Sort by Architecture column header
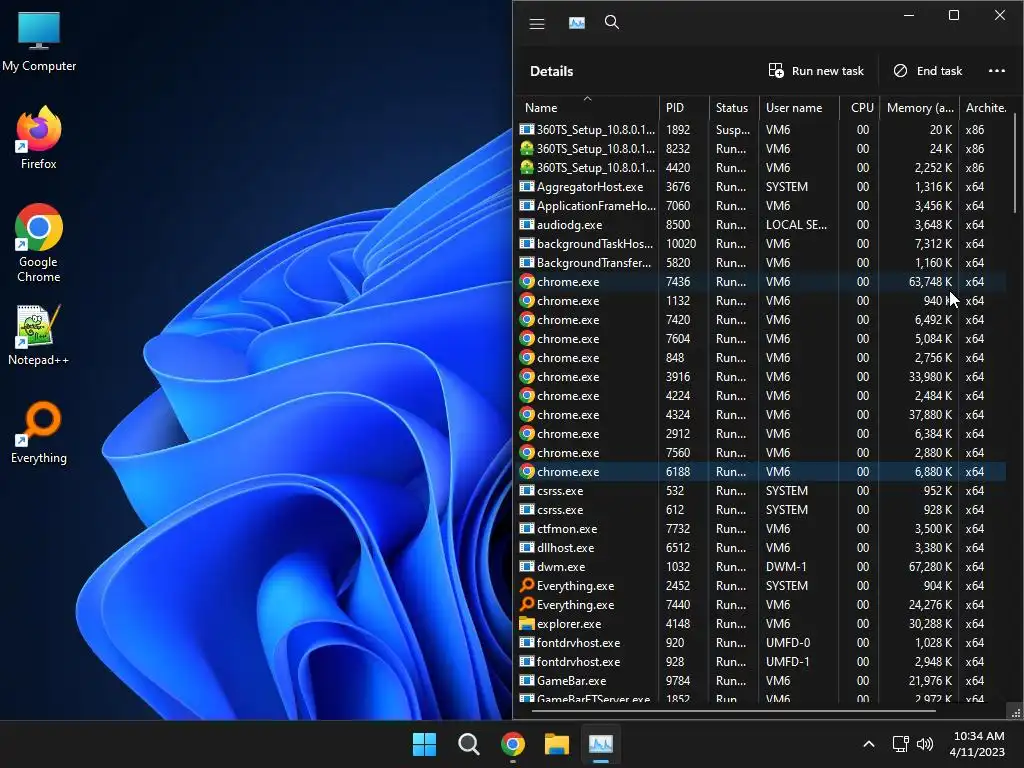The image size is (1024, 768). [x=986, y=108]
